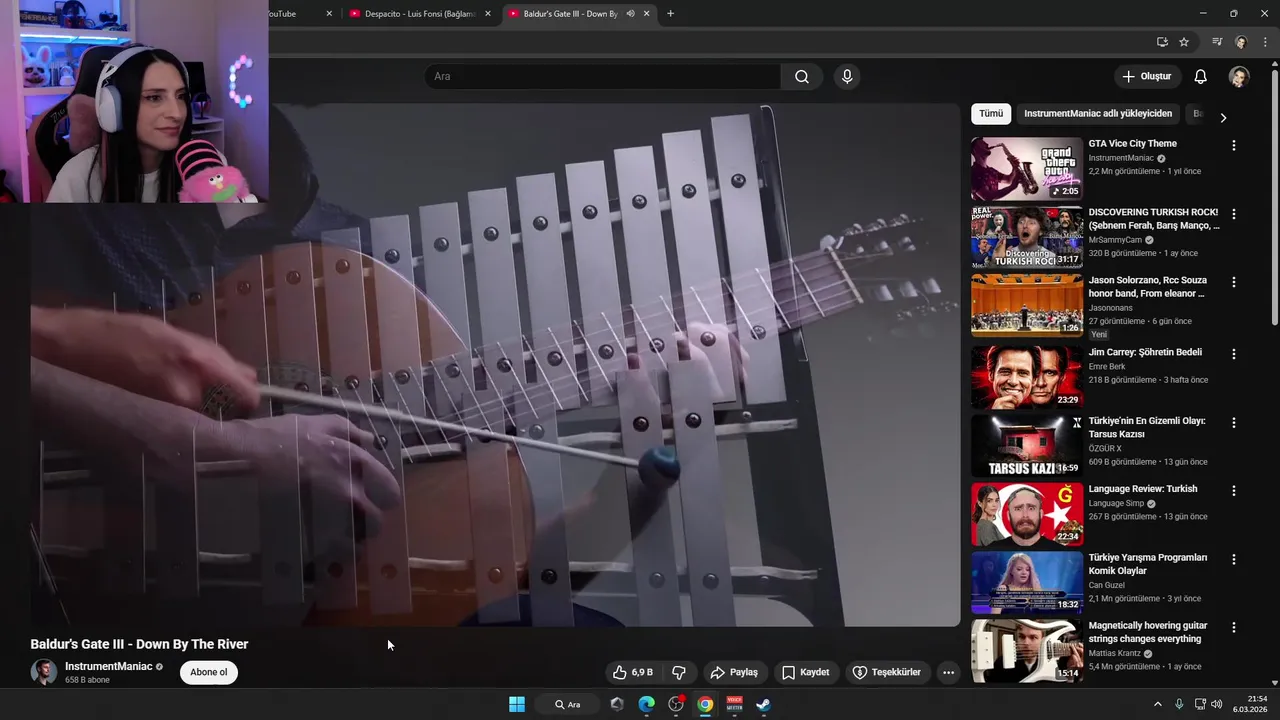Dislike the video with thumbs down
Screen dimensions: 1280x720
pos(678,672)
